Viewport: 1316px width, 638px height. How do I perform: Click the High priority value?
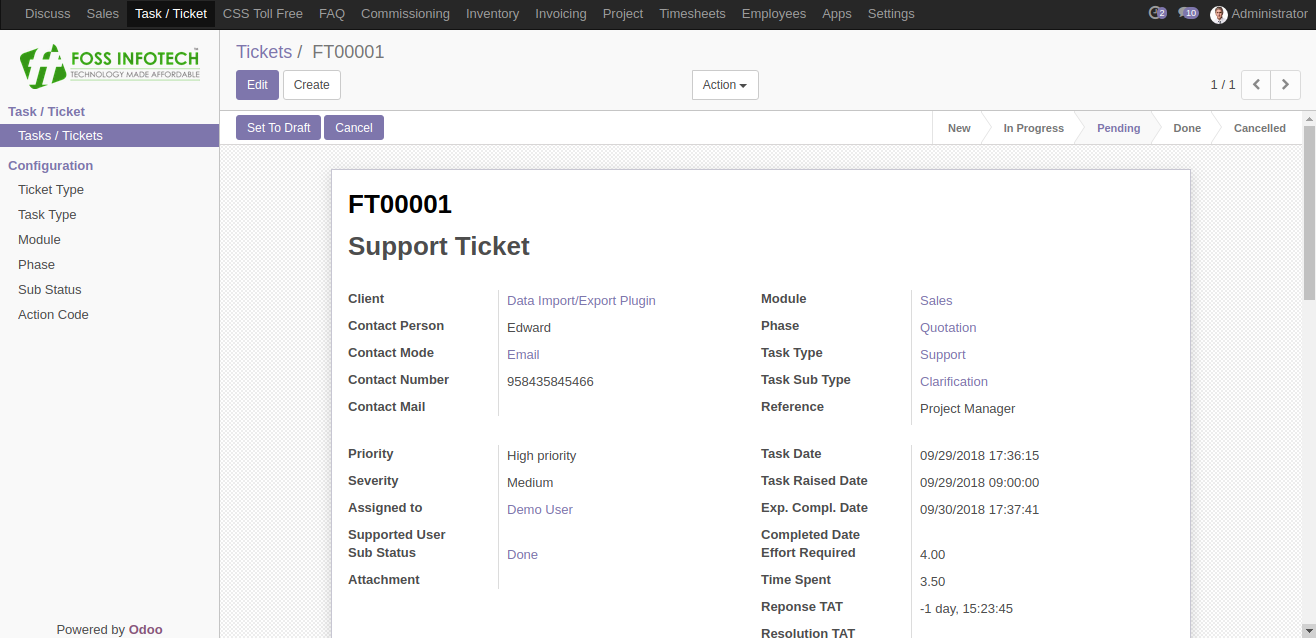coord(542,456)
